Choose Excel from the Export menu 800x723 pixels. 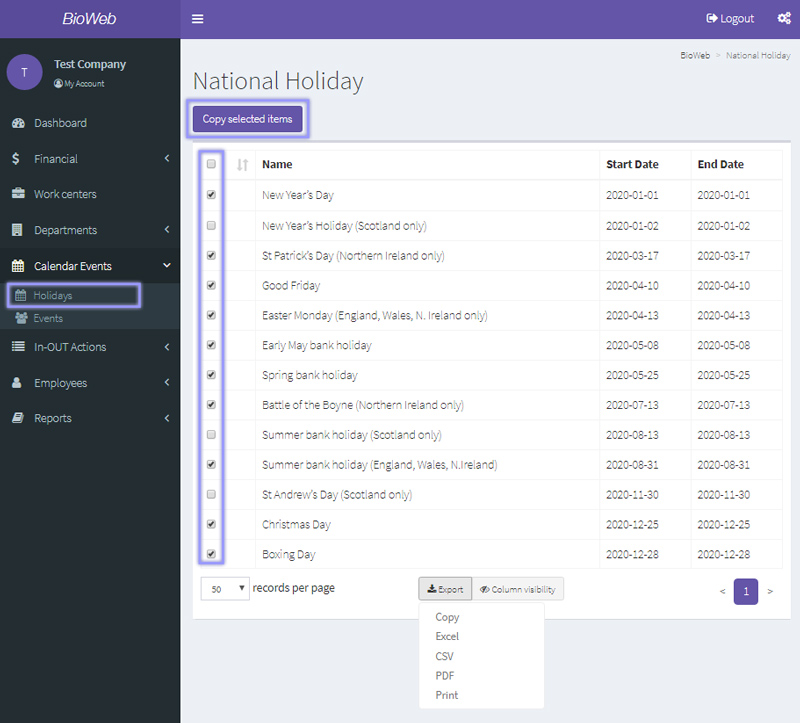447,637
